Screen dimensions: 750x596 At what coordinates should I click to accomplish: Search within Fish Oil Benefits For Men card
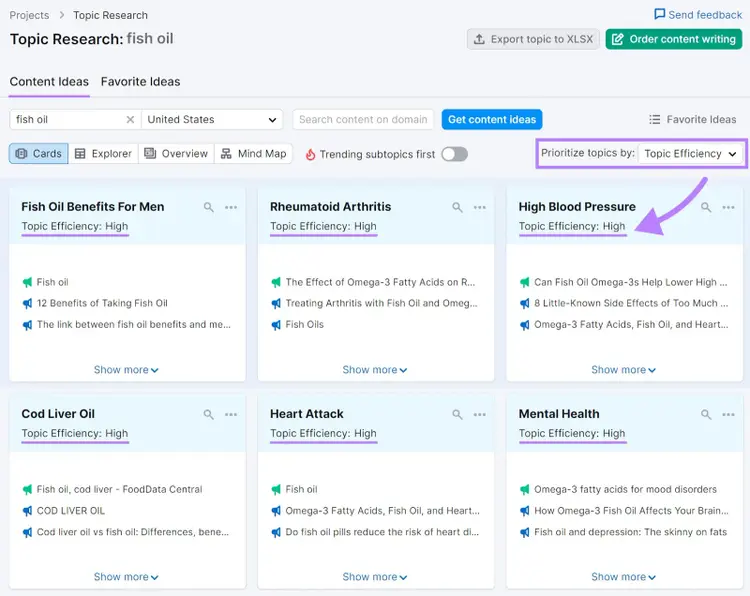pyautogui.click(x=209, y=207)
